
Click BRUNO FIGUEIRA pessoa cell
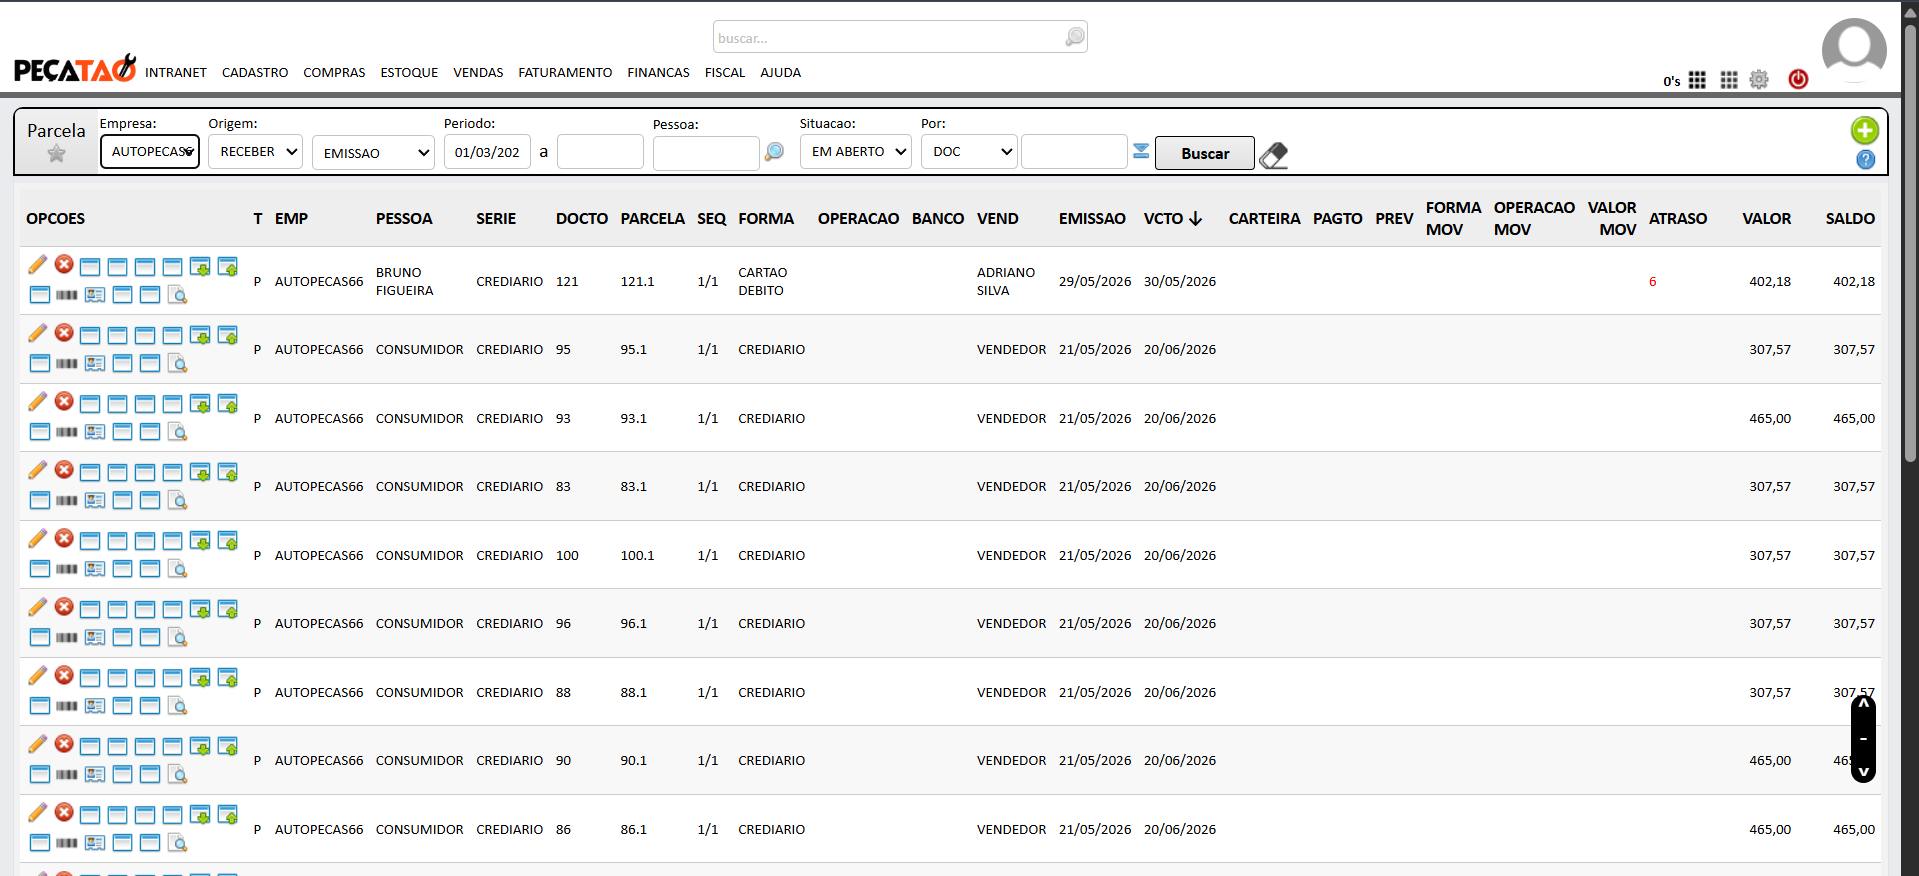[x=404, y=282]
